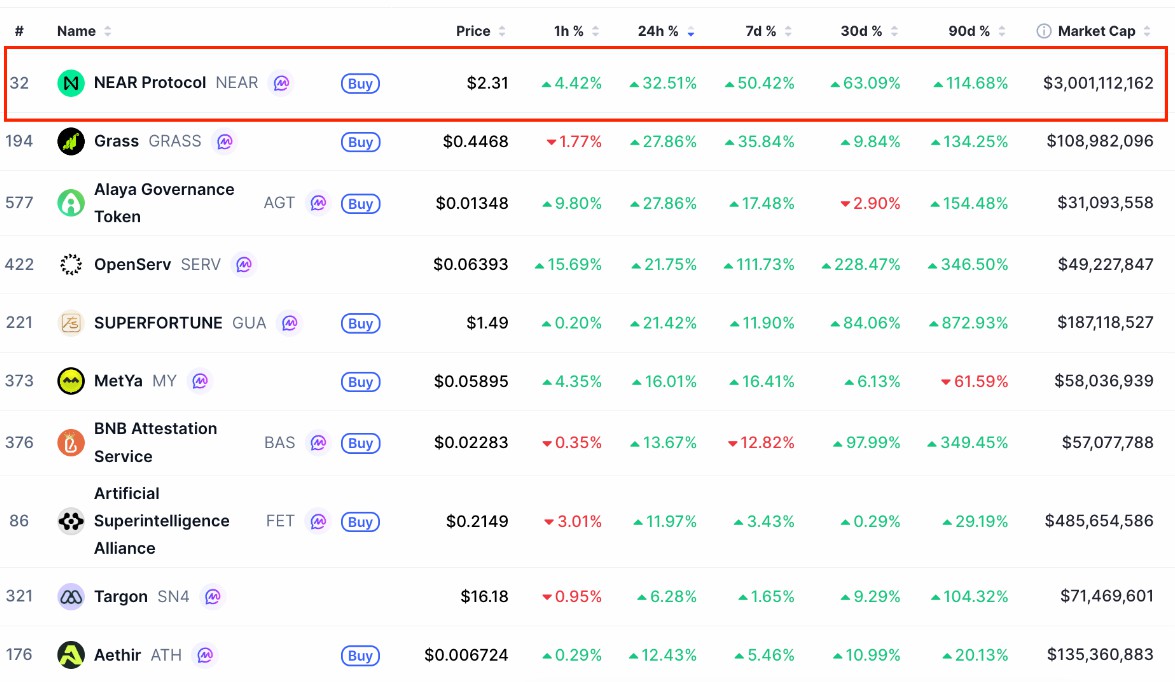Click the MetYa yellow smiley logo

[x=70, y=381]
